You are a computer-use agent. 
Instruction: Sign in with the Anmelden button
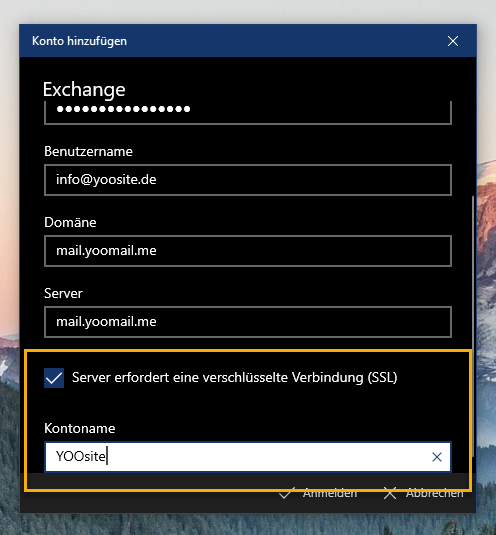[318, 493]
